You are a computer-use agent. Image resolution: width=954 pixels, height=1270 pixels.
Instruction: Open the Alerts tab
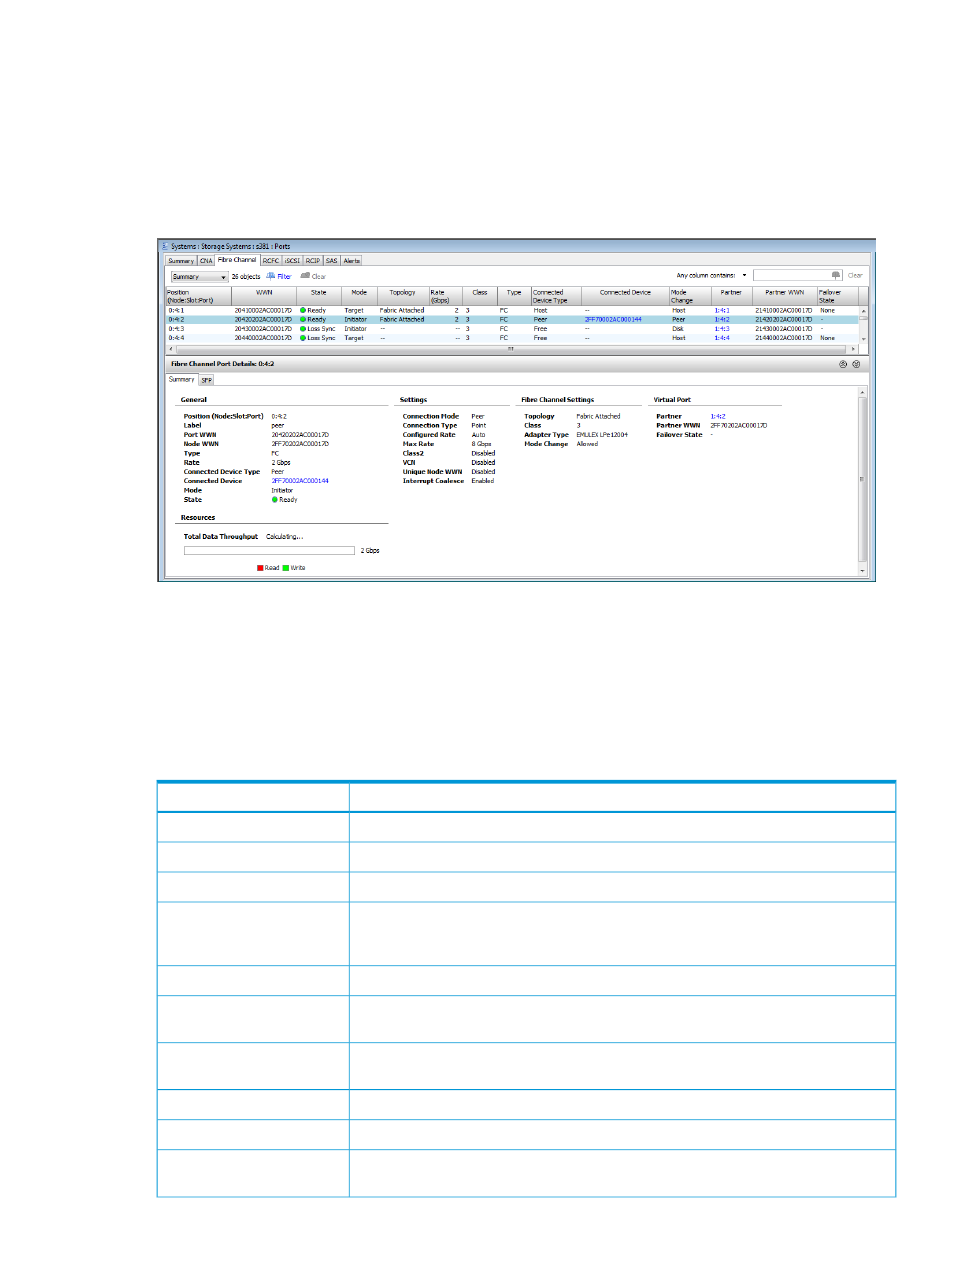(x=352, y=260)
